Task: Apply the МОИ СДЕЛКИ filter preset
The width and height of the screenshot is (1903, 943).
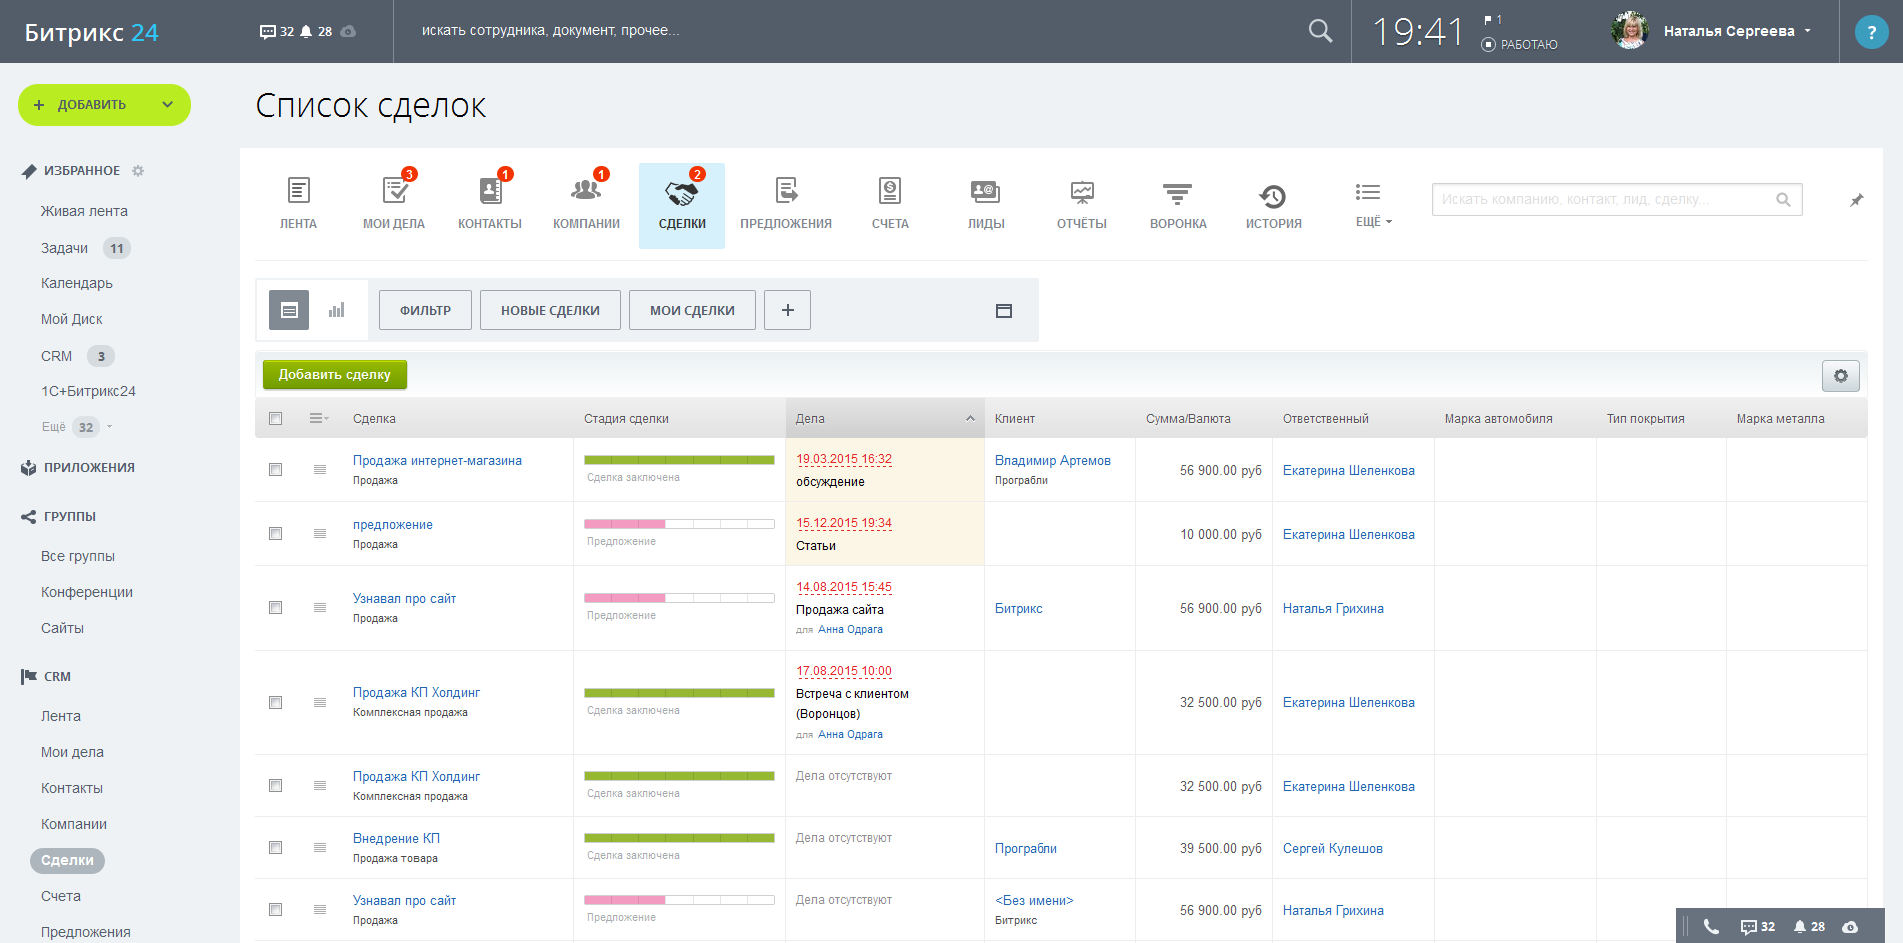Action: 692,310
